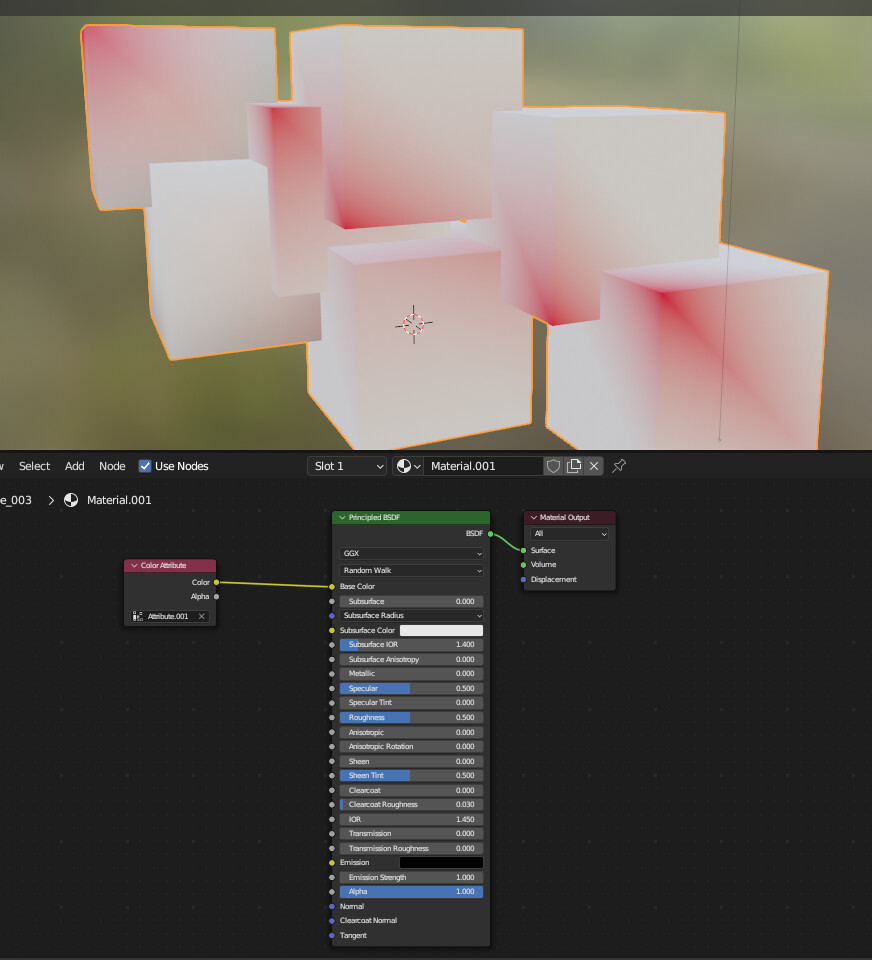This screenshot has width=872, height=960.
Task: Duplicate the material with the New Material button
Action: [x=573, y=465]
